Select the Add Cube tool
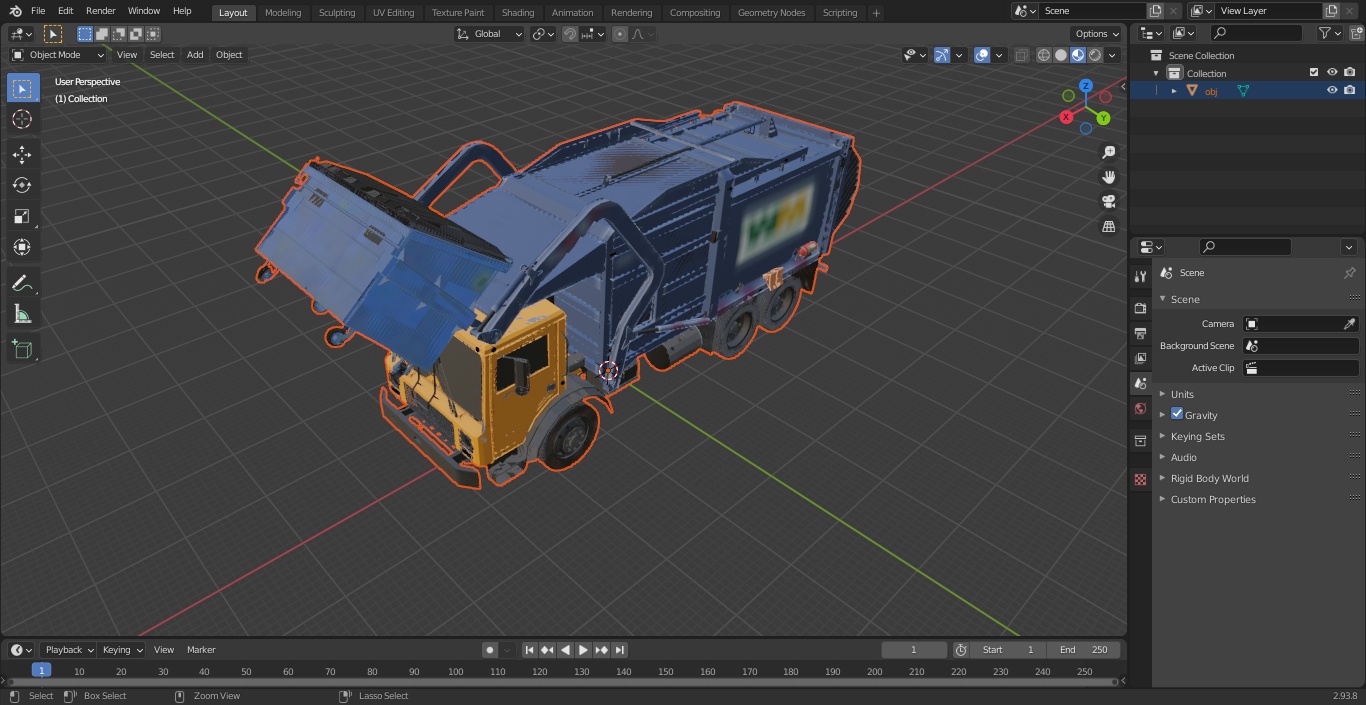This screenshot has height=705, width=1366. 22,350
